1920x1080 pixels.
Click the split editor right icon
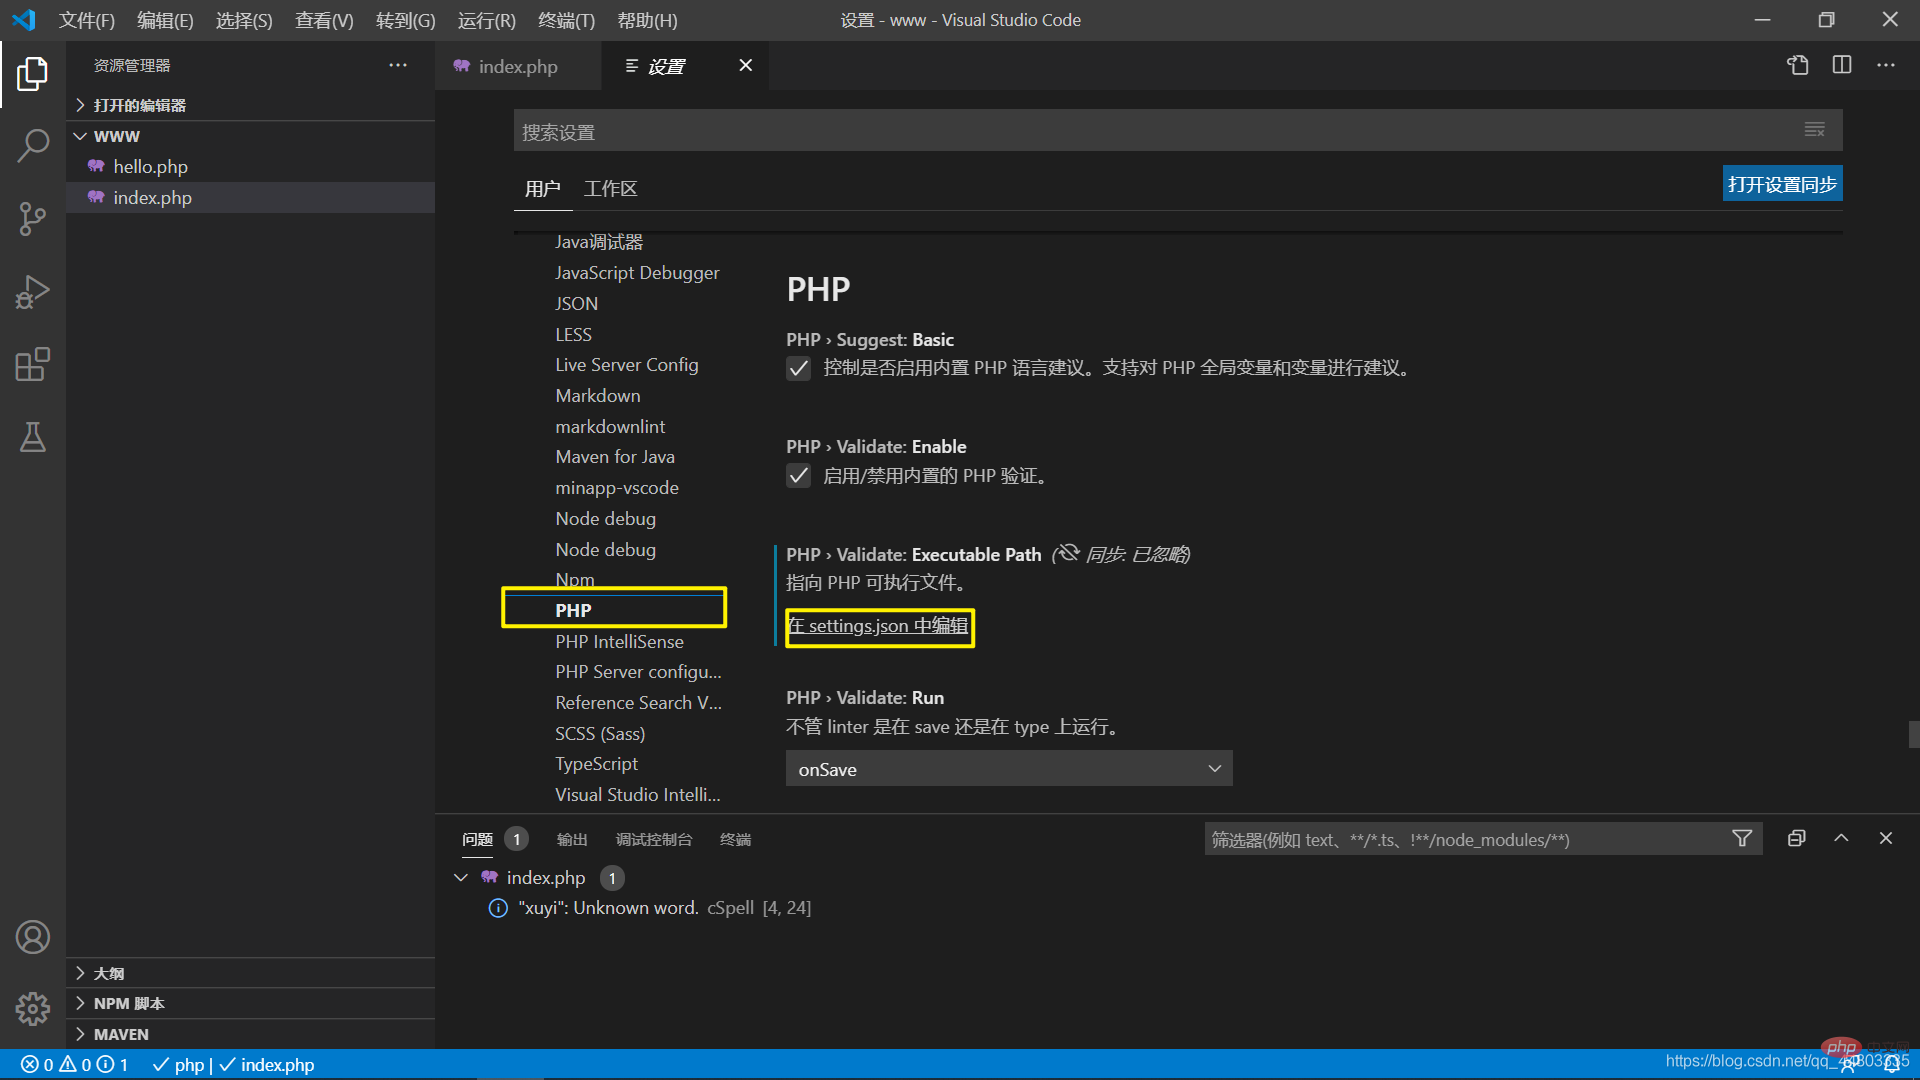pyautogui.click(x=1841, y=65)
